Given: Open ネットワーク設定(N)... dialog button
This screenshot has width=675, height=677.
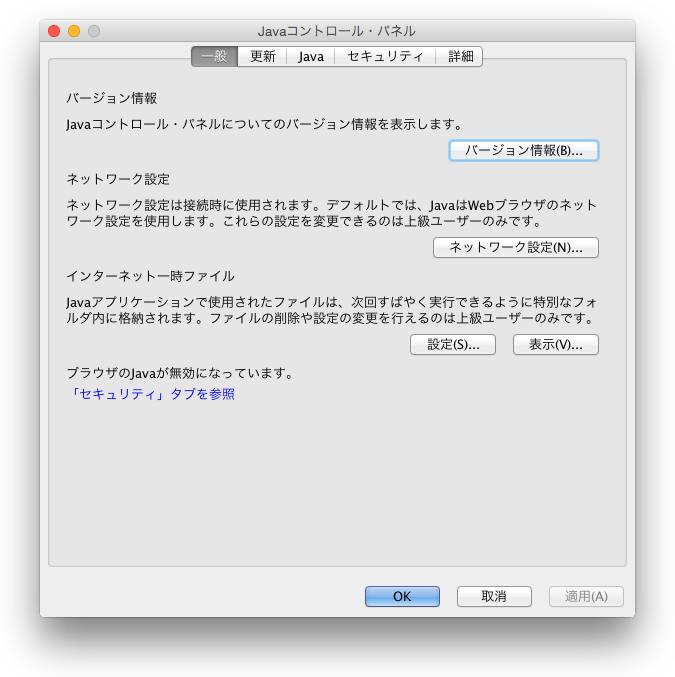Looking at the screenshot, I should [516, 247].
